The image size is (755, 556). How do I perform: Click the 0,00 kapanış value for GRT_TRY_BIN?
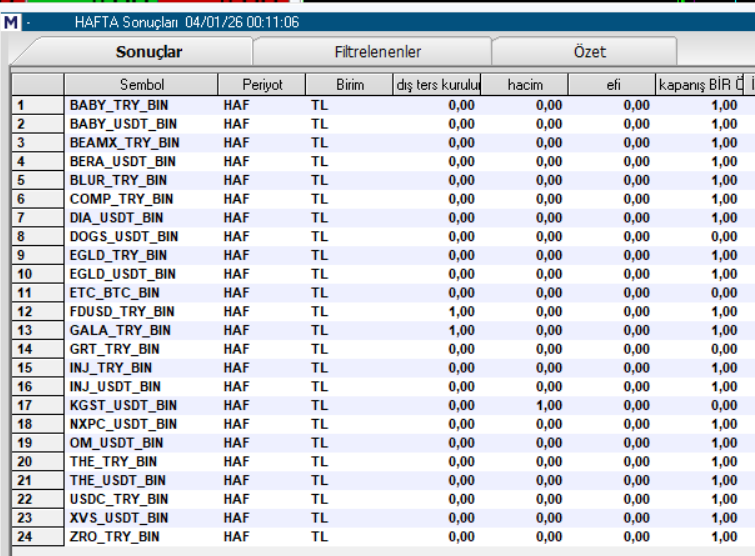724,349
